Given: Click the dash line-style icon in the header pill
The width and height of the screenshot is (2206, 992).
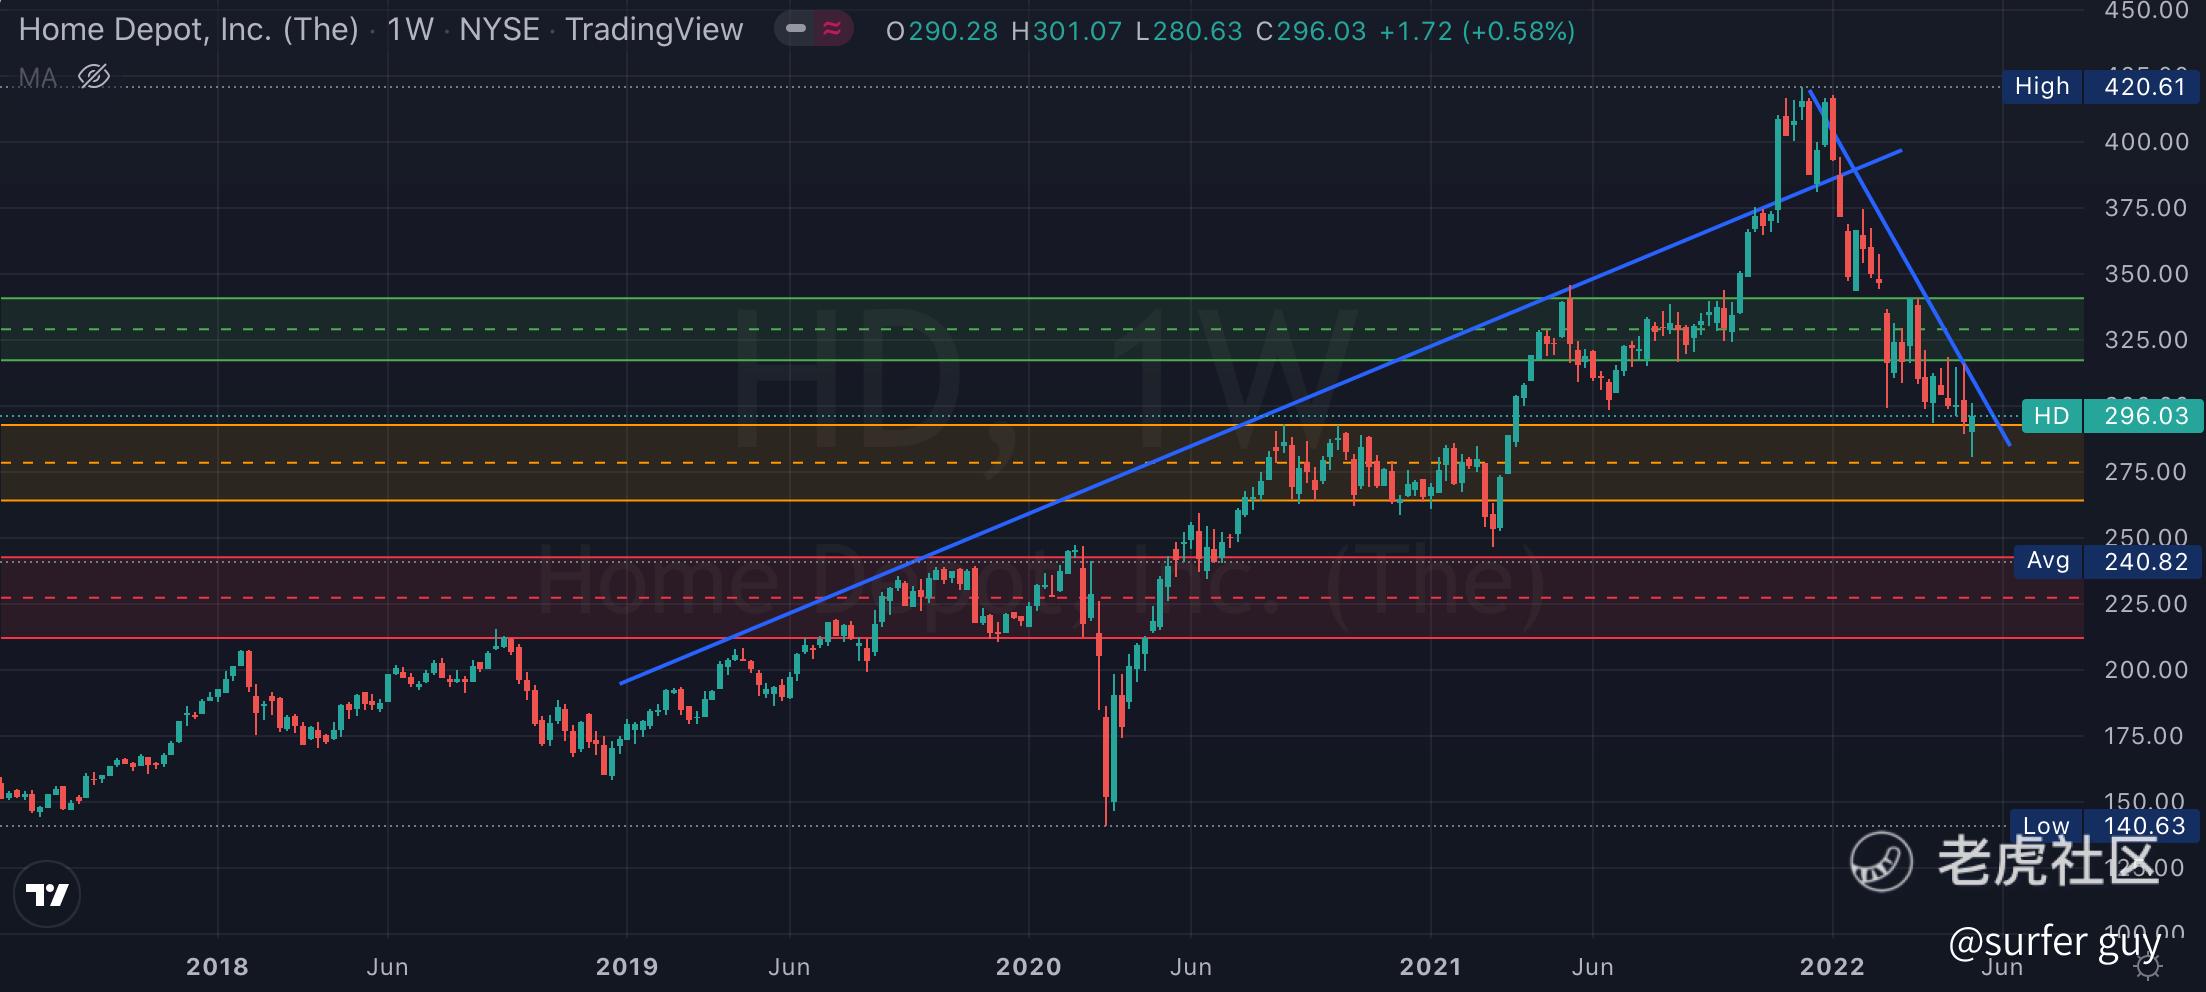Looking at the screenshot, I should tap(796, 30).
